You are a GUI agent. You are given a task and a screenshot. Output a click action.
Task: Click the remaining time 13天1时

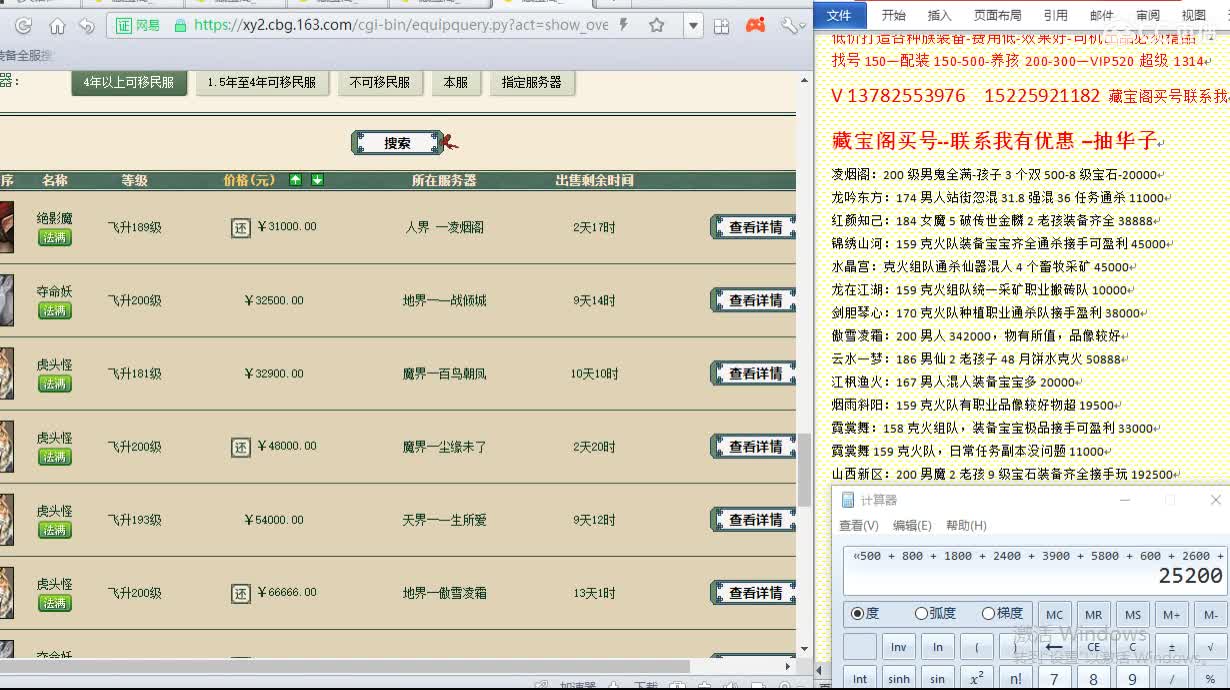click(x=594, y=594)
